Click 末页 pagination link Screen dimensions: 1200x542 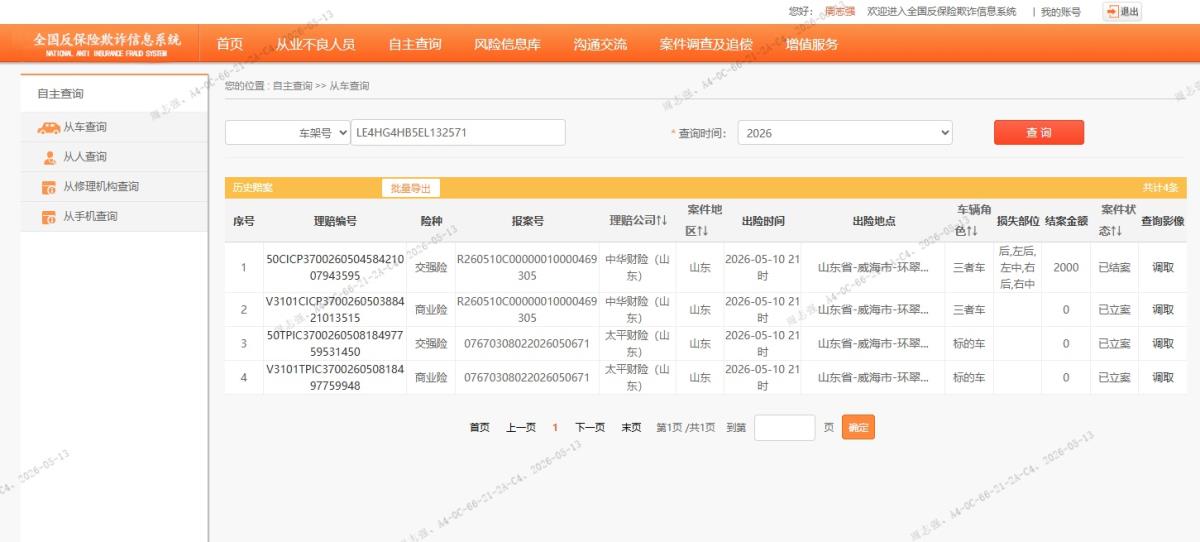tap(631, 428)
